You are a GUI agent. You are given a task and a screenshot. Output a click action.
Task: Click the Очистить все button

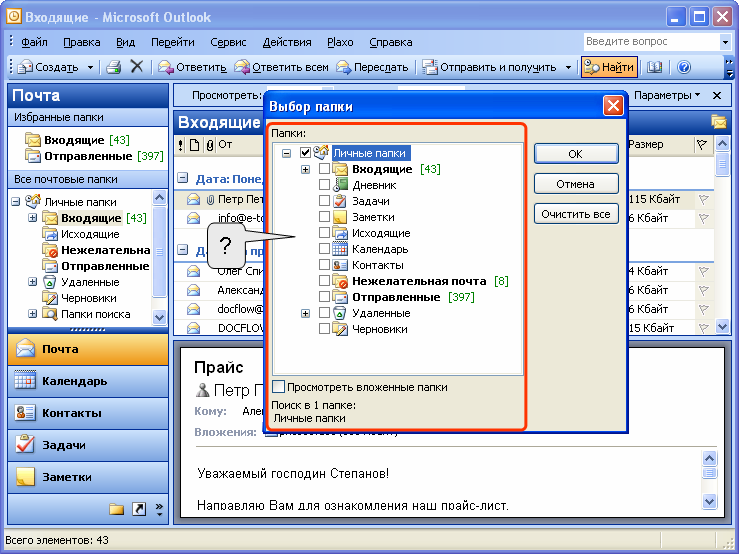[x=575, y=214]
